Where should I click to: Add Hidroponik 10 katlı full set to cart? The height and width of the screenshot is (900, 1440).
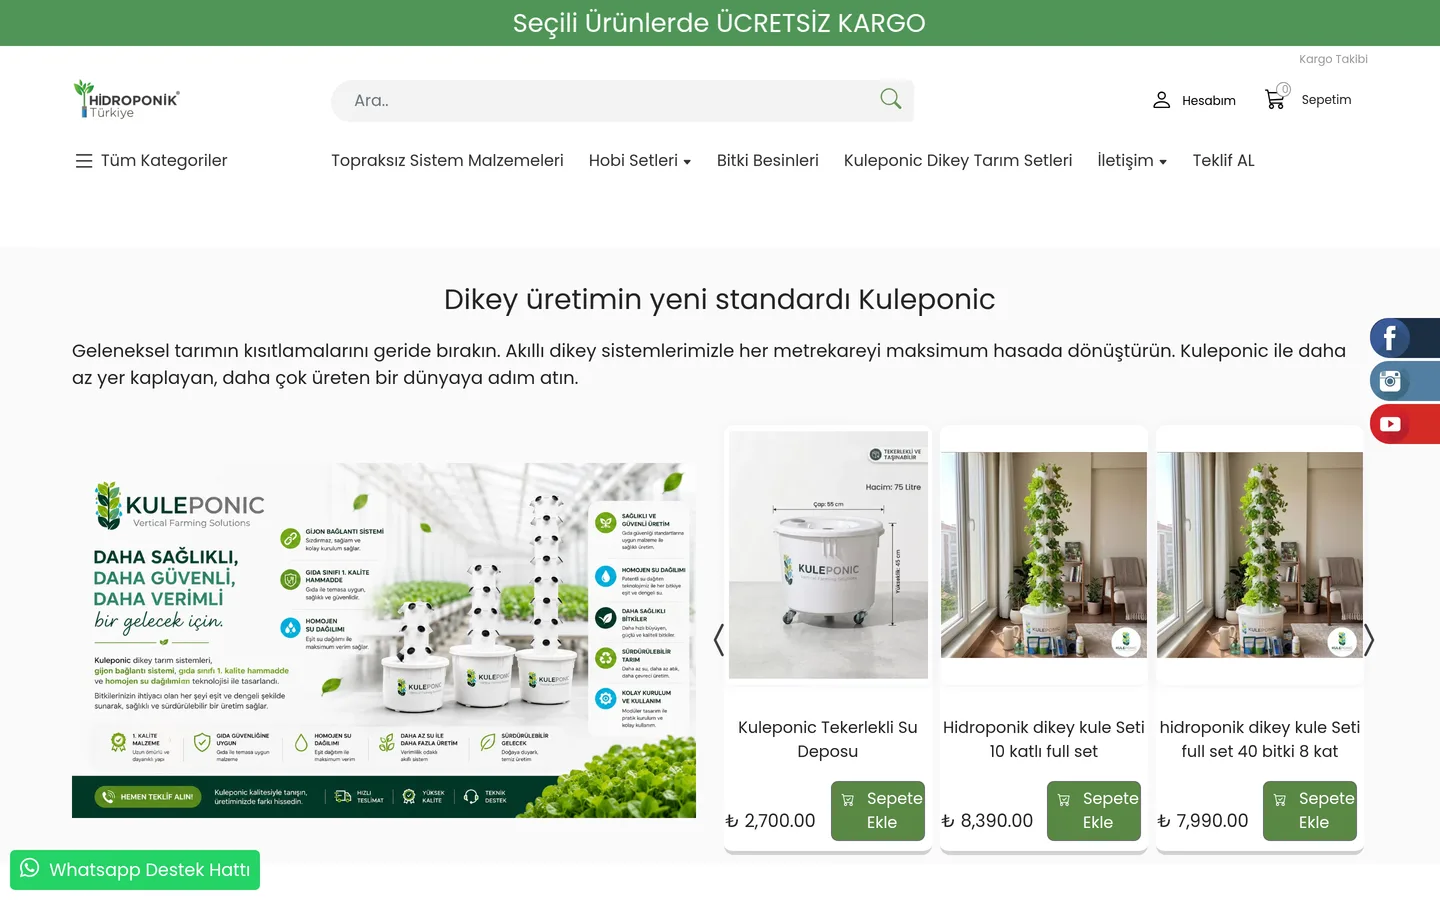(1094, 811)
